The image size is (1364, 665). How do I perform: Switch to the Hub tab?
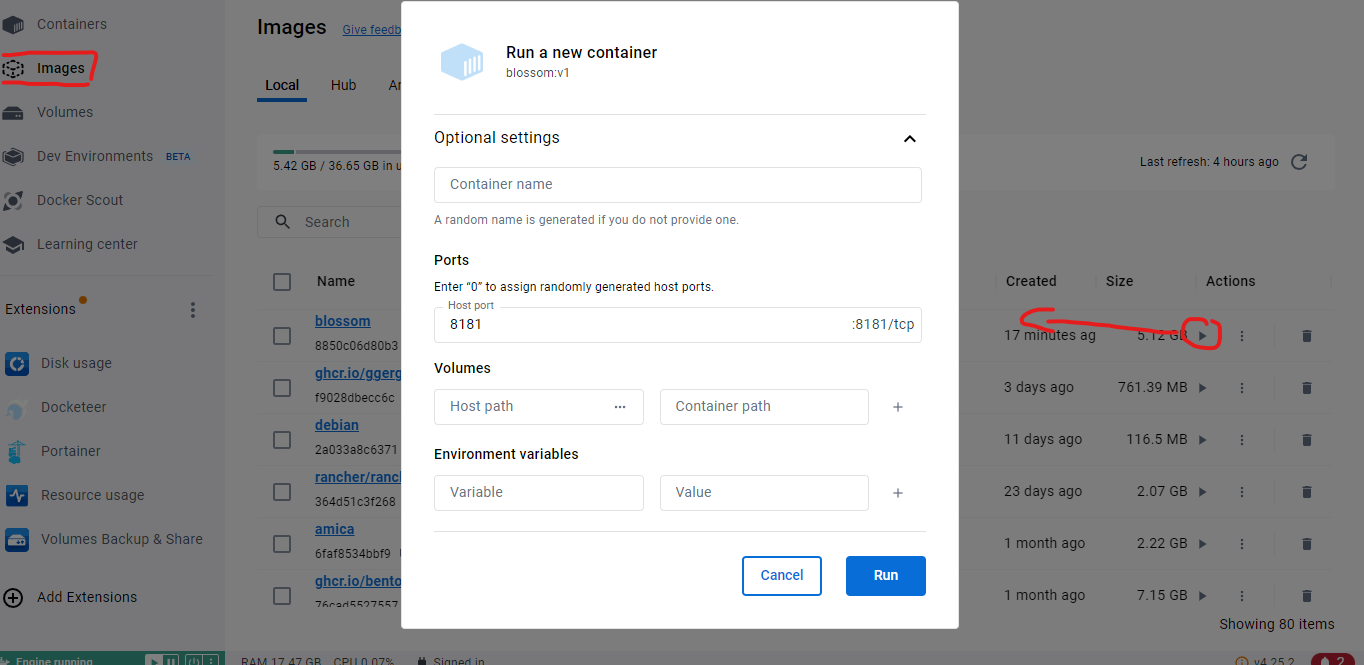(x=343, y=85)
